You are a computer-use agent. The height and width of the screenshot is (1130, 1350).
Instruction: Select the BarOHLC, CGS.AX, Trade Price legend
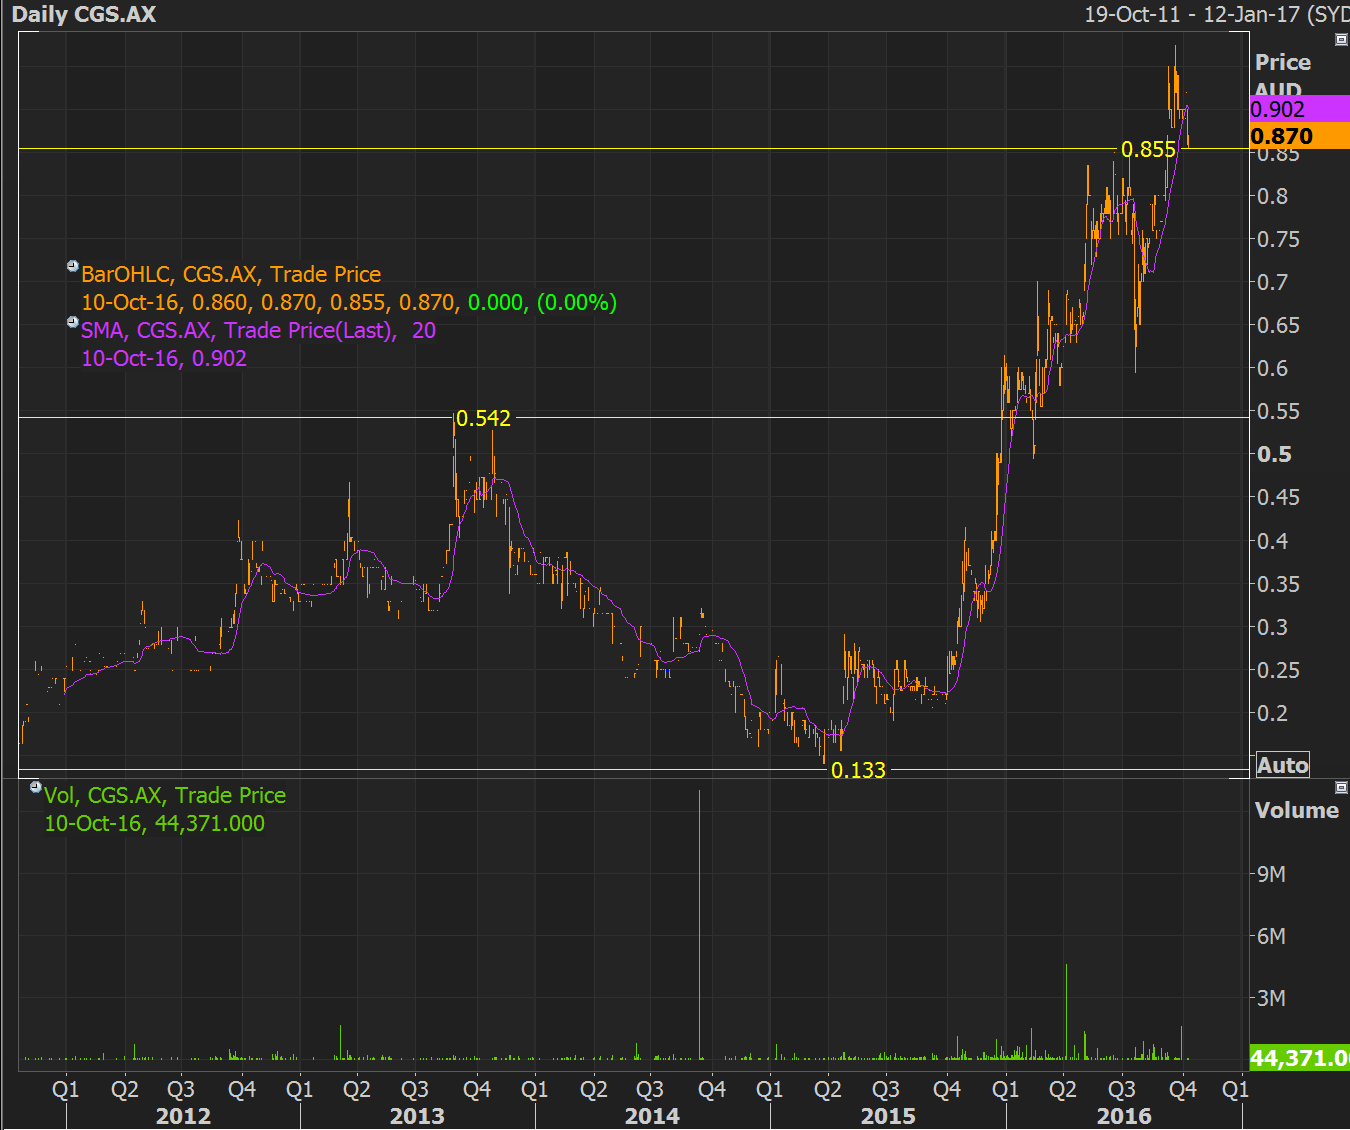pos(231,274)
